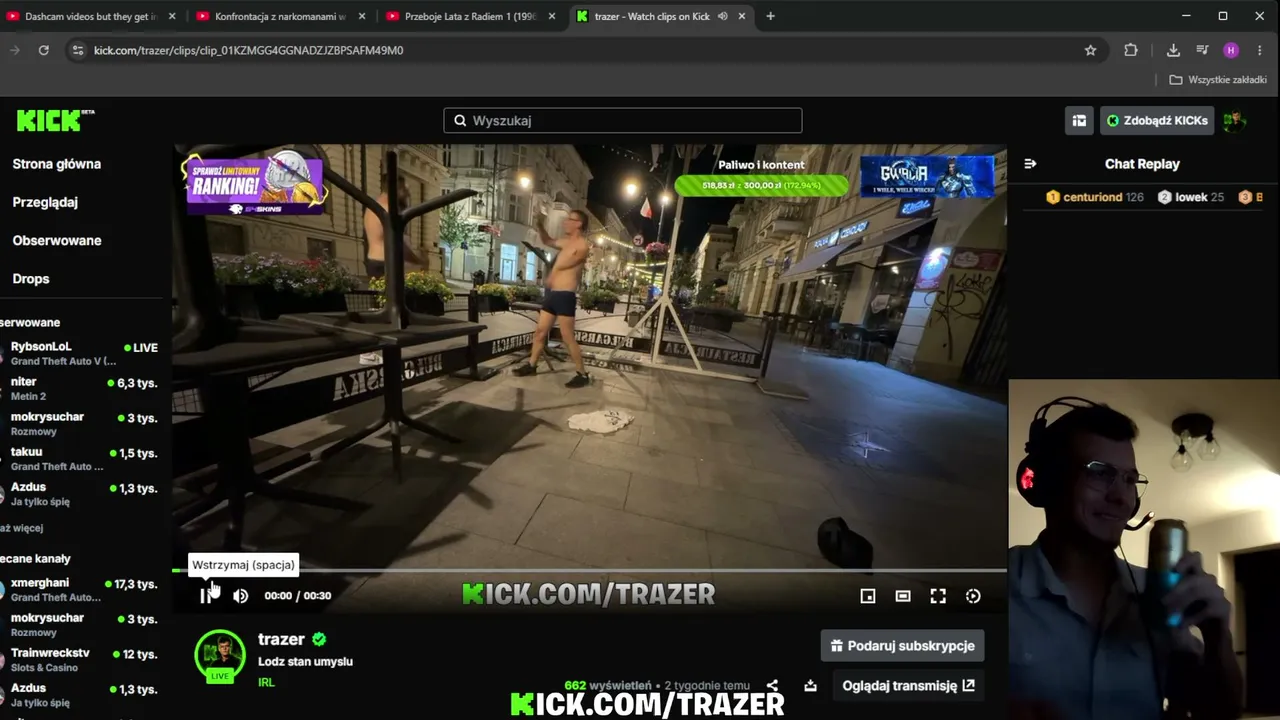Click centuriond in the chat leaderboard
1280x720 pixels.
pyautogui.click(x=1092, y=197)
